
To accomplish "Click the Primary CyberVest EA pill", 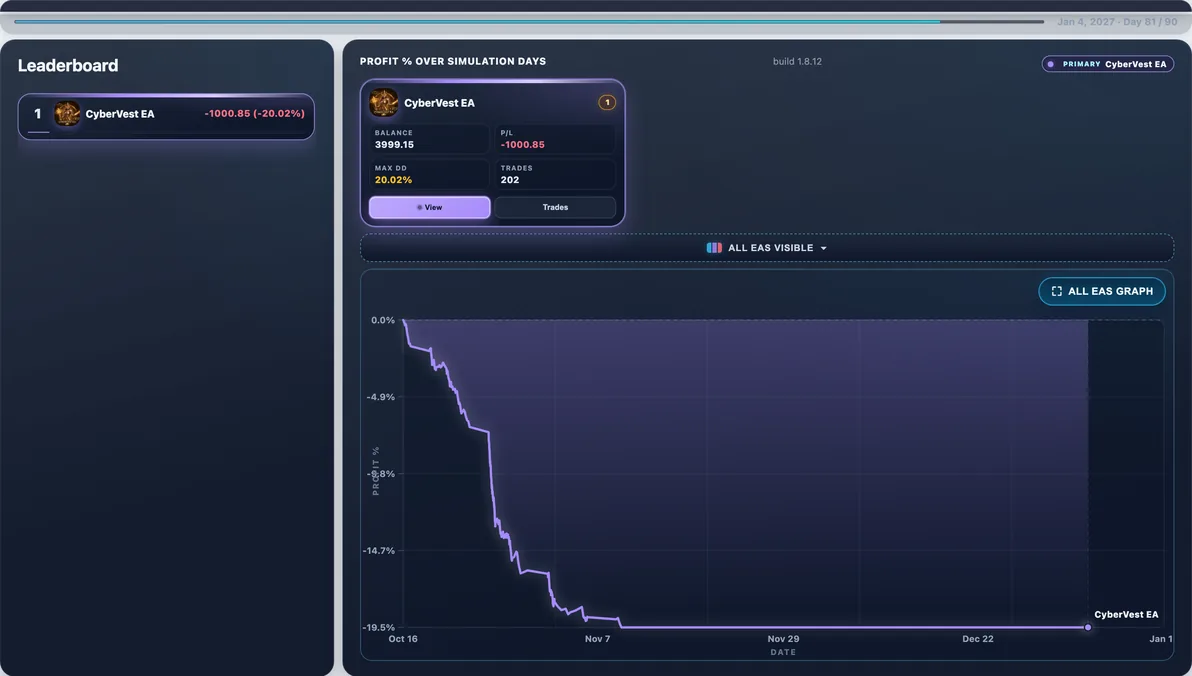I will click(1108, 64).
